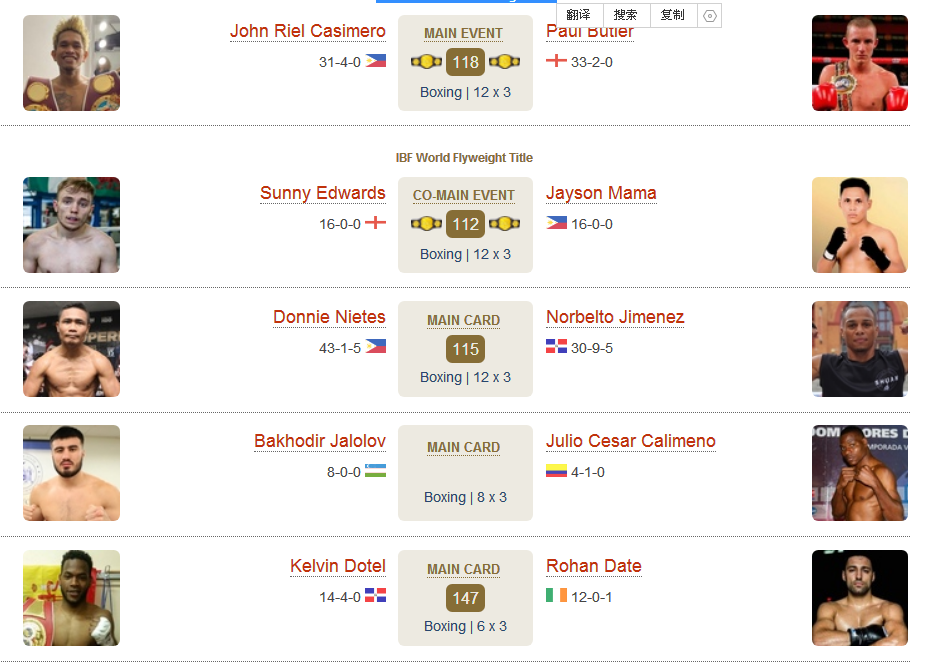Screen dimensions: 933x666
Task: Open Kelvin Dotel's fighter profile link
Action: [338, 565]
